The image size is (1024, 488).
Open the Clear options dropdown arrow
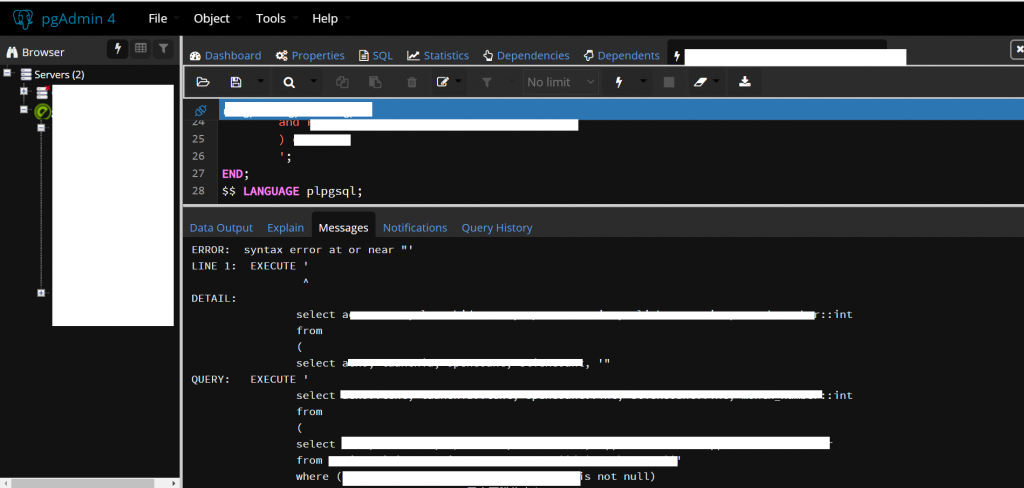[x=718, y=82]
